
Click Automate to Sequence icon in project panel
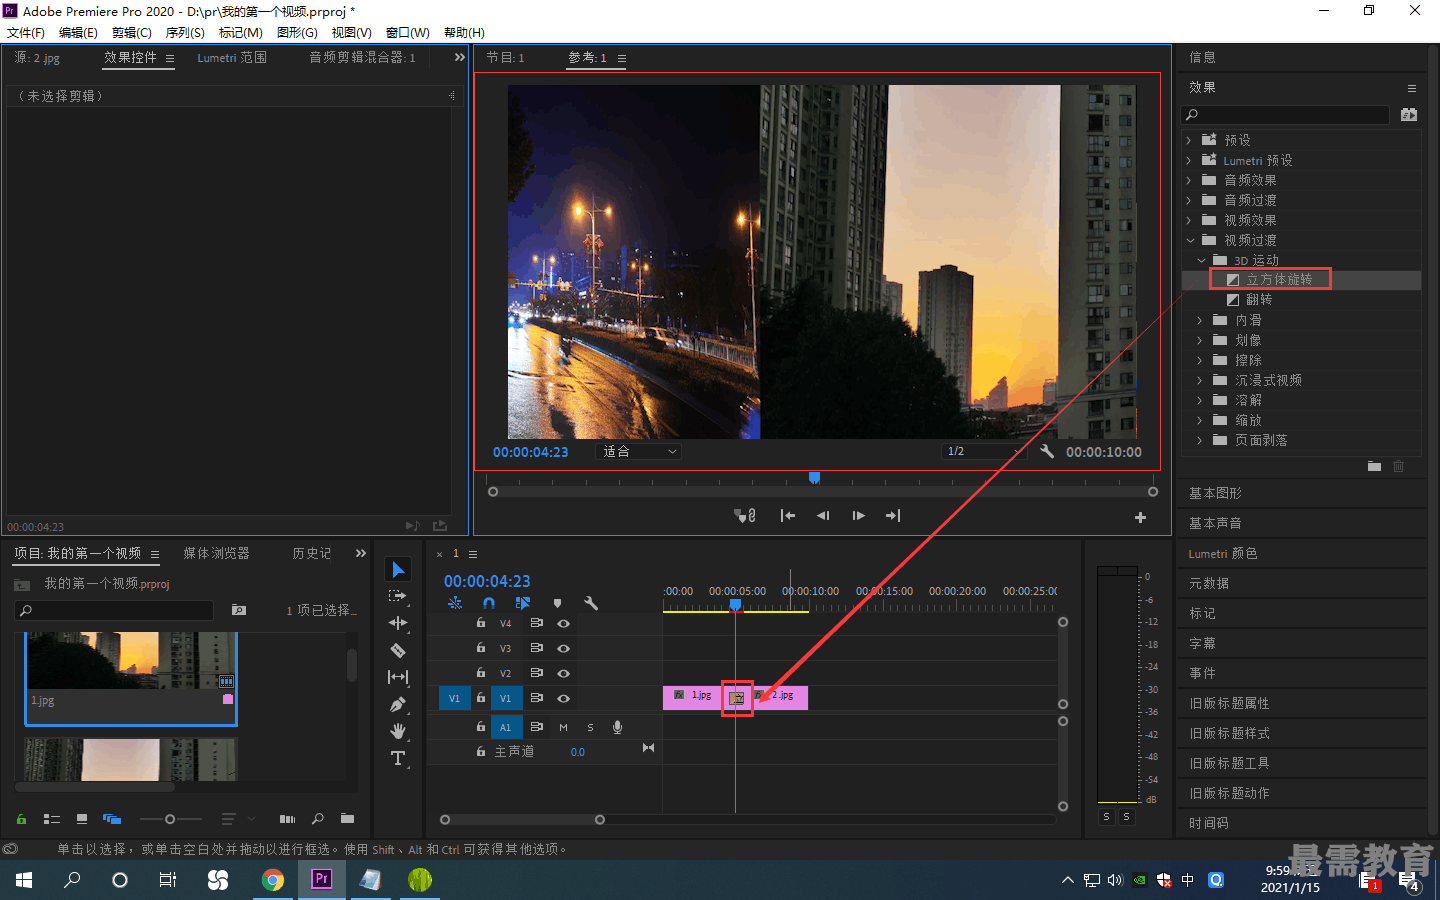coord(287,819)
